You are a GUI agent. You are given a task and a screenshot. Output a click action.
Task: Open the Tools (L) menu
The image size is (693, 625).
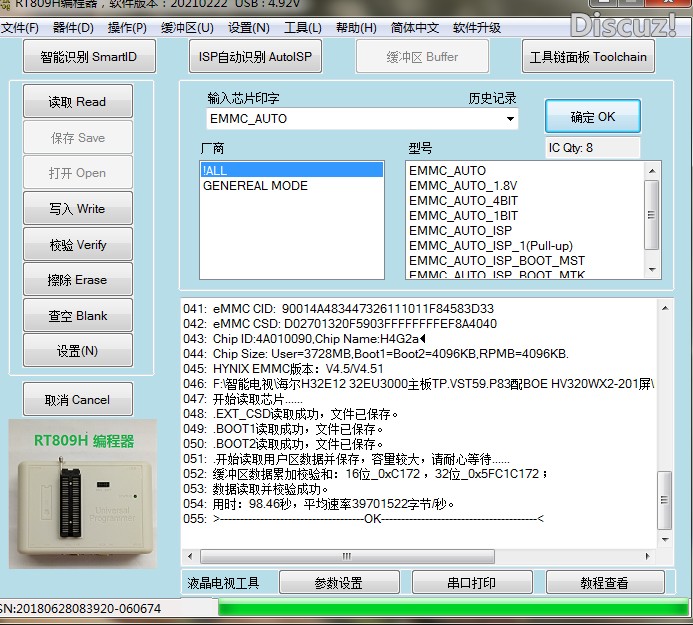302,28
